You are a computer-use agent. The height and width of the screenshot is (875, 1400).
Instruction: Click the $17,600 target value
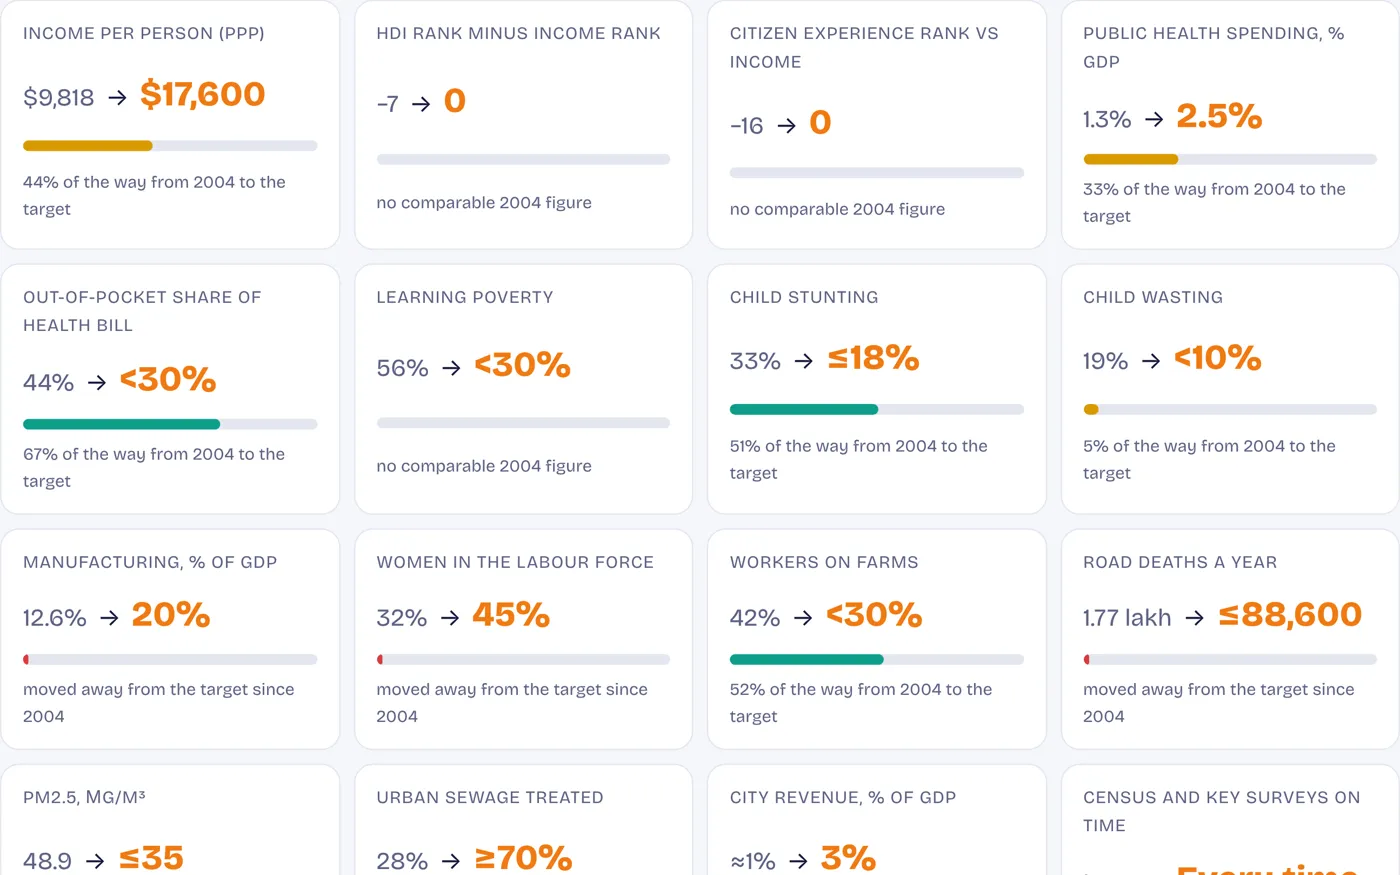203,95
